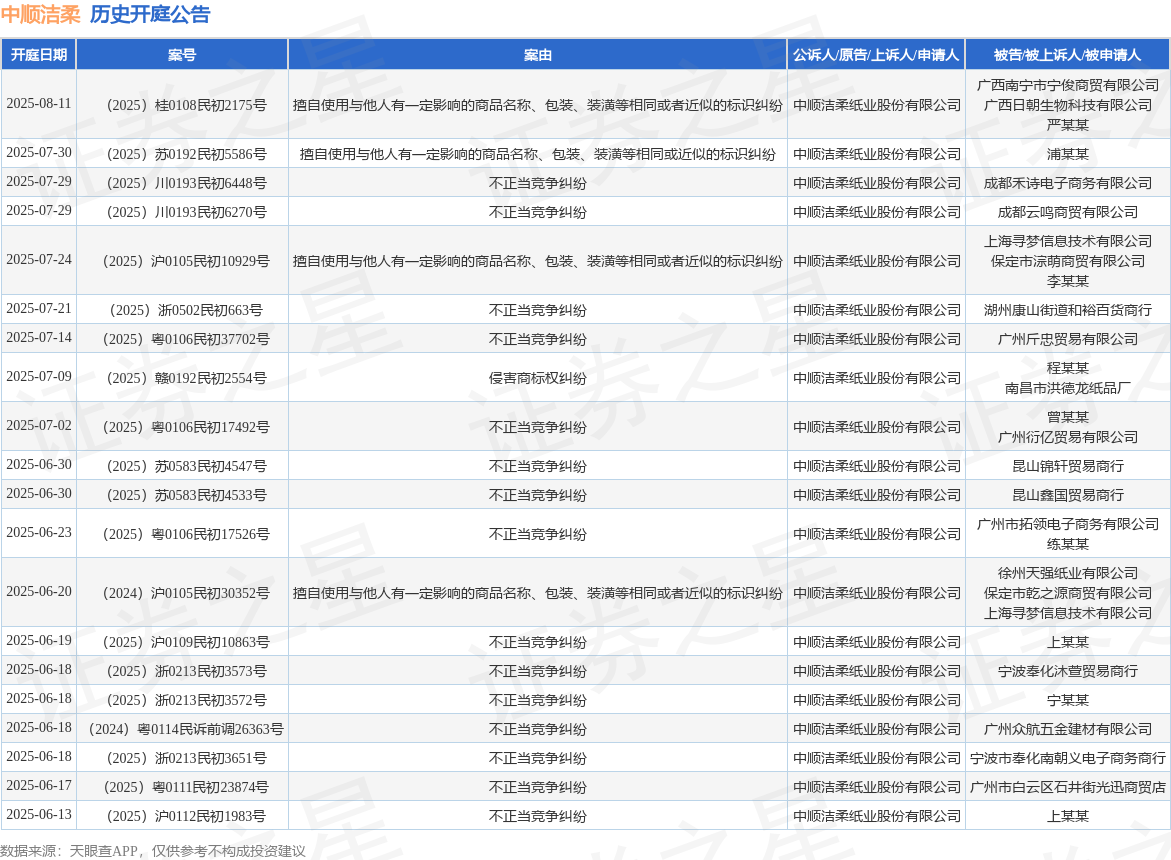This screenshot has width=1171, height=860.
Task: Select the 案由 column header
Action: tap(538, 54)
